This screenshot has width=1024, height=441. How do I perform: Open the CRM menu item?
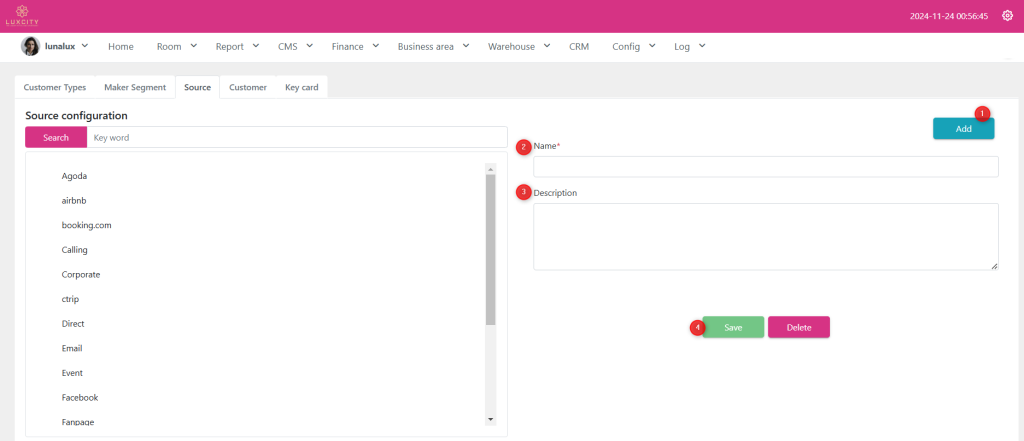[x=579, y=46]
